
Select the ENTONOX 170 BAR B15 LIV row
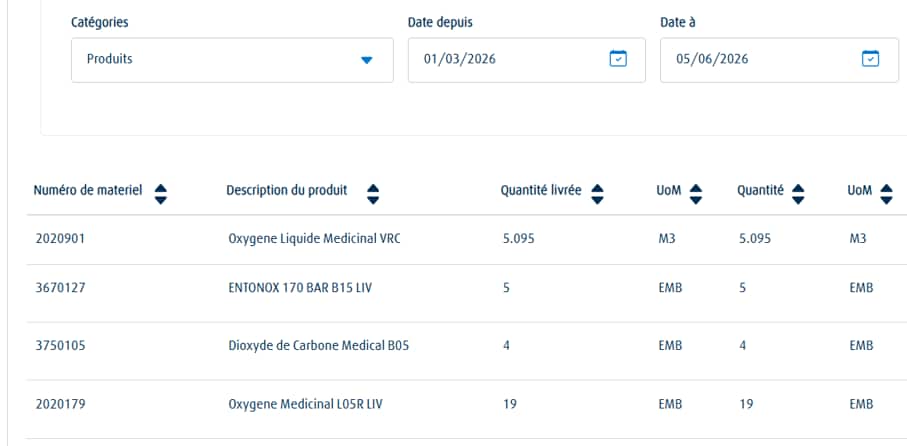[466, 293]
